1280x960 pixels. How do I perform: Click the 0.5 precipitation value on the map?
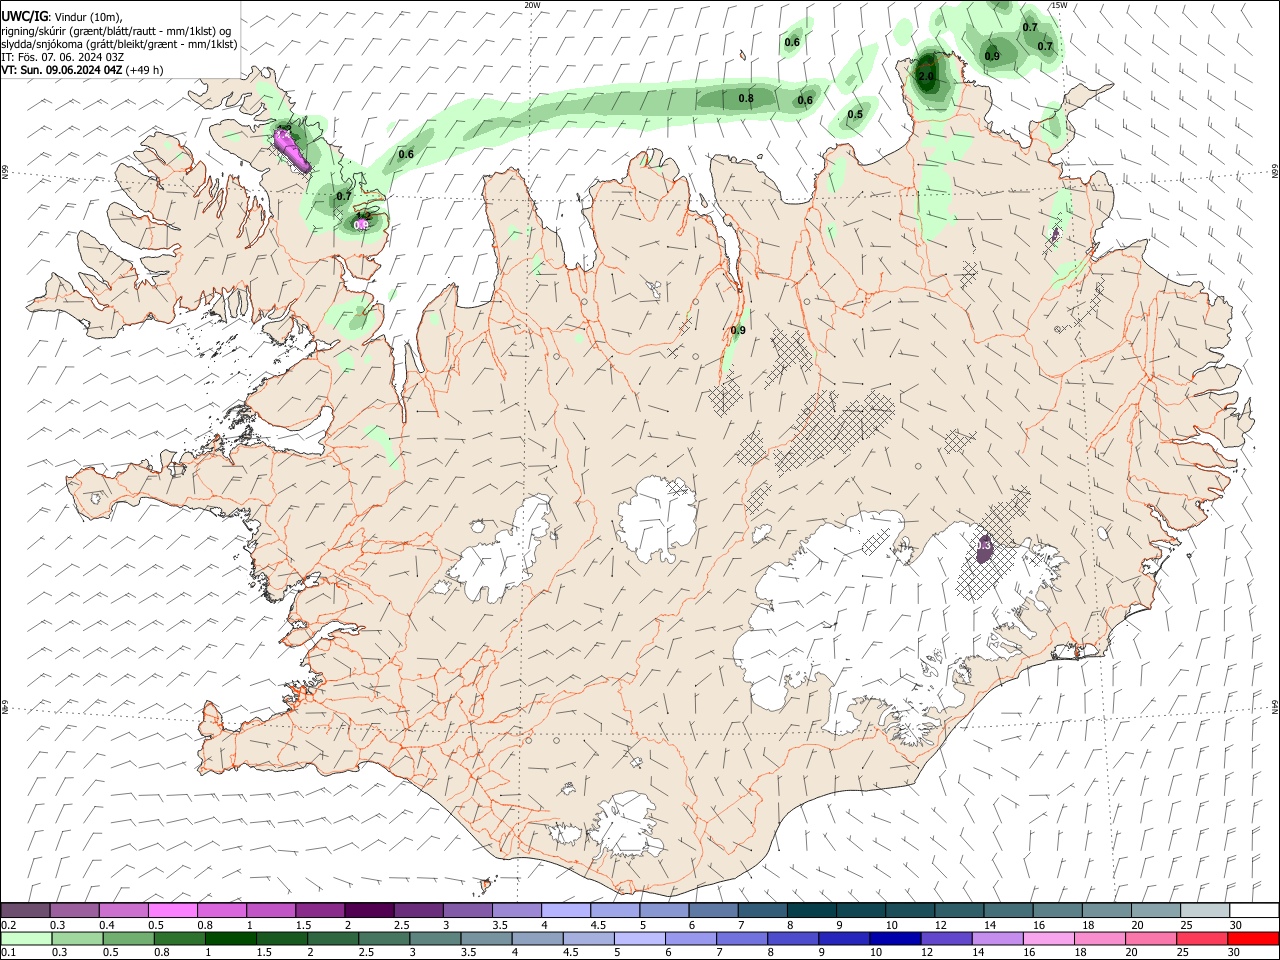(855, 114)
